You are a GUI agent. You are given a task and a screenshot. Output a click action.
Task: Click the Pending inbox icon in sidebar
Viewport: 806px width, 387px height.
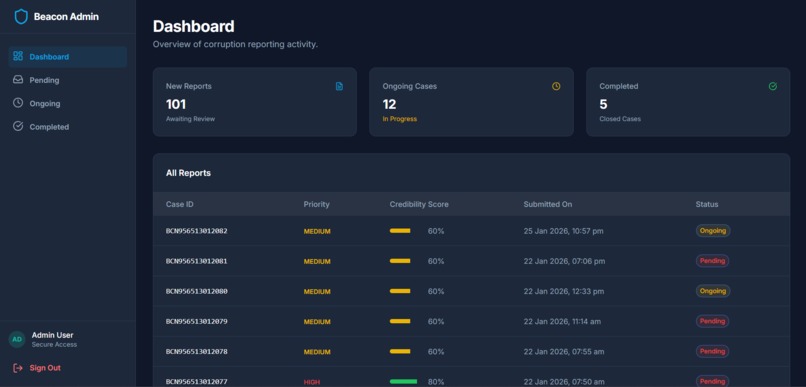point(18,80)
